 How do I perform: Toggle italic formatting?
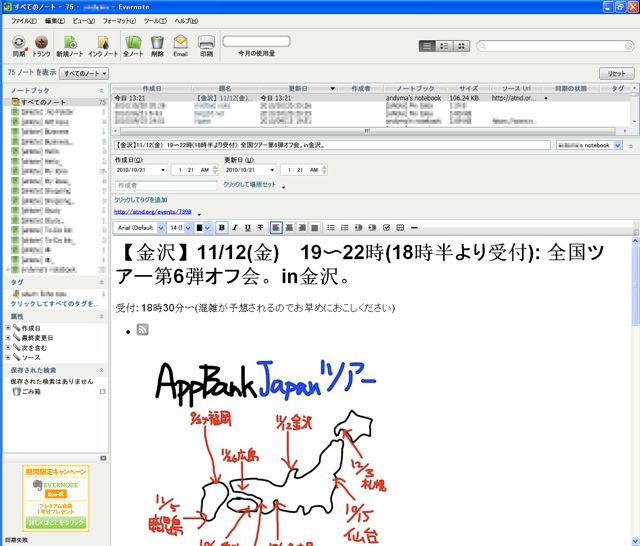[x=235, y=228]
